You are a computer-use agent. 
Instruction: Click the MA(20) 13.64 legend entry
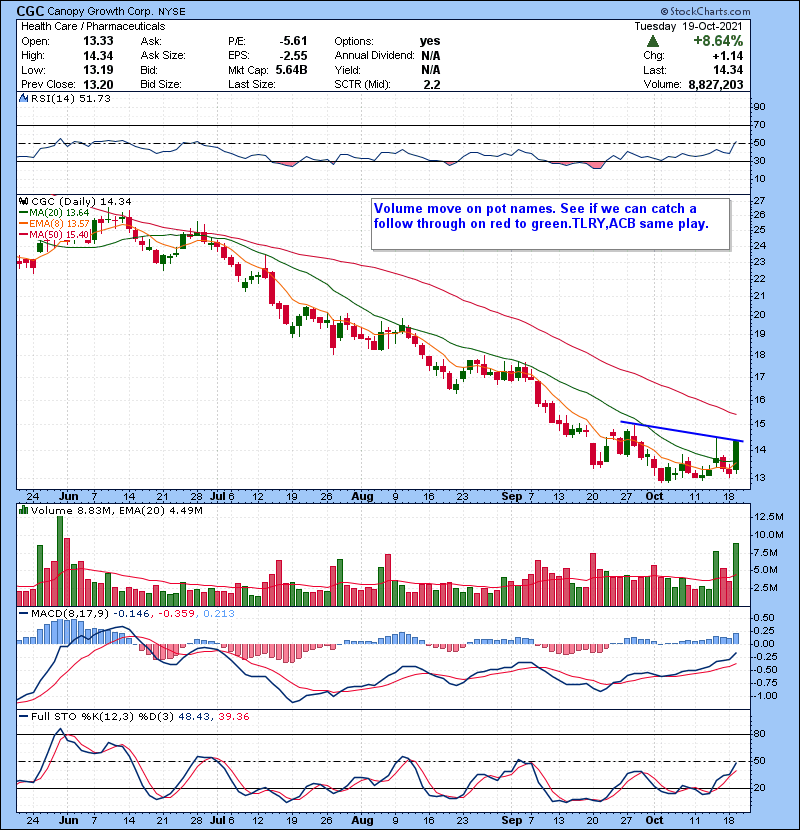55,213
